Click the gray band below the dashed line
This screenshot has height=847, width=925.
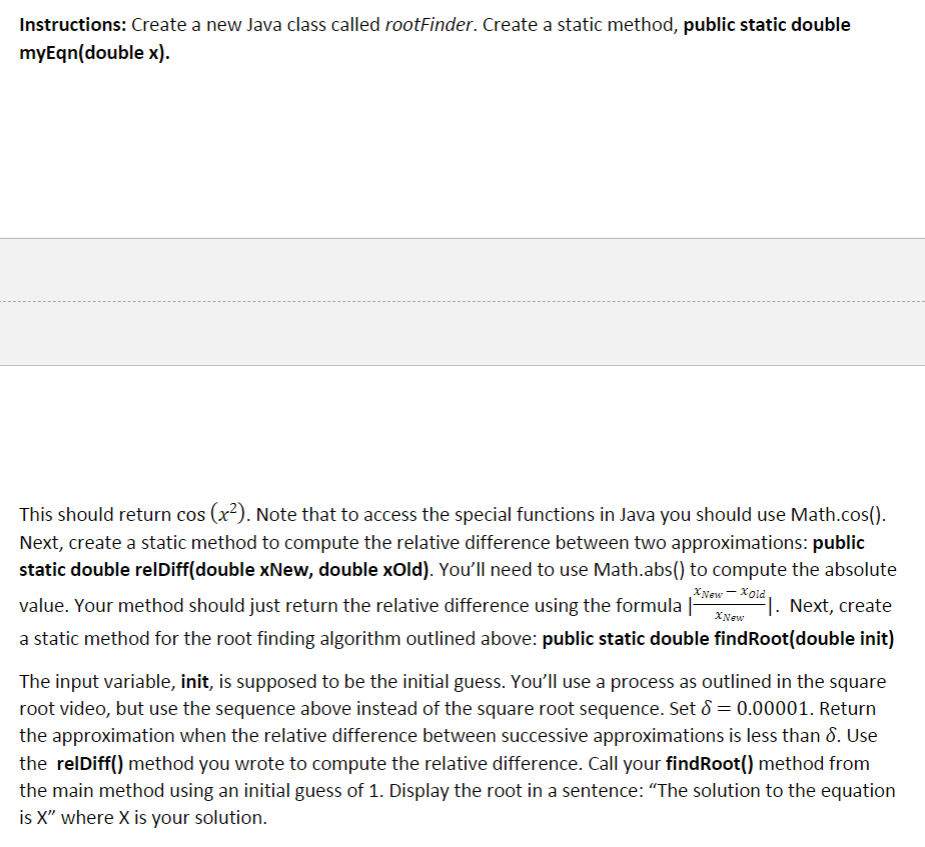[462, 334]
